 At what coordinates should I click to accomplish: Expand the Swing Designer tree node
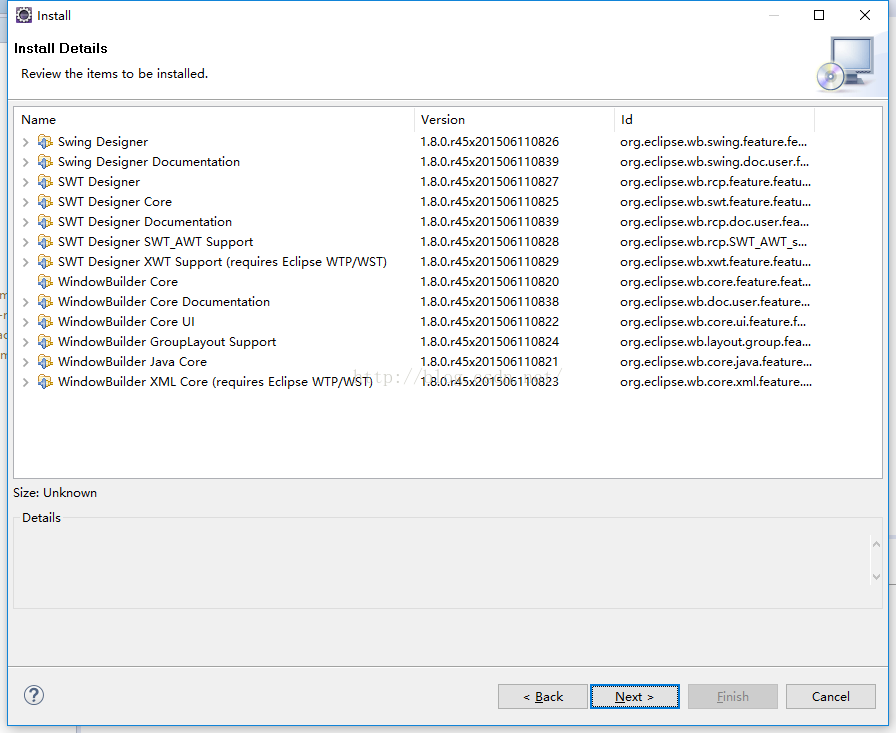point(25,142)
